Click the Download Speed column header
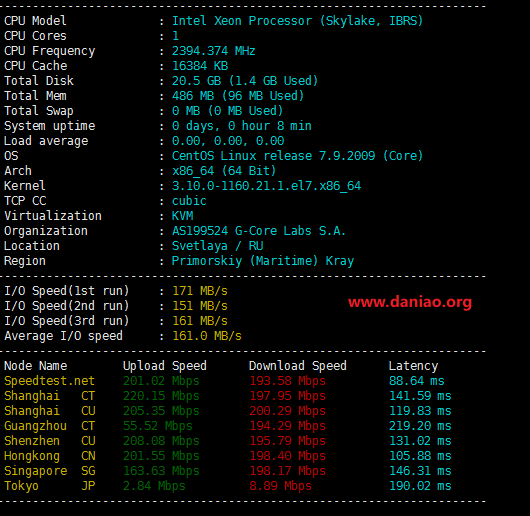The width and height of the screenshot is (530, 516). (298, 366)
